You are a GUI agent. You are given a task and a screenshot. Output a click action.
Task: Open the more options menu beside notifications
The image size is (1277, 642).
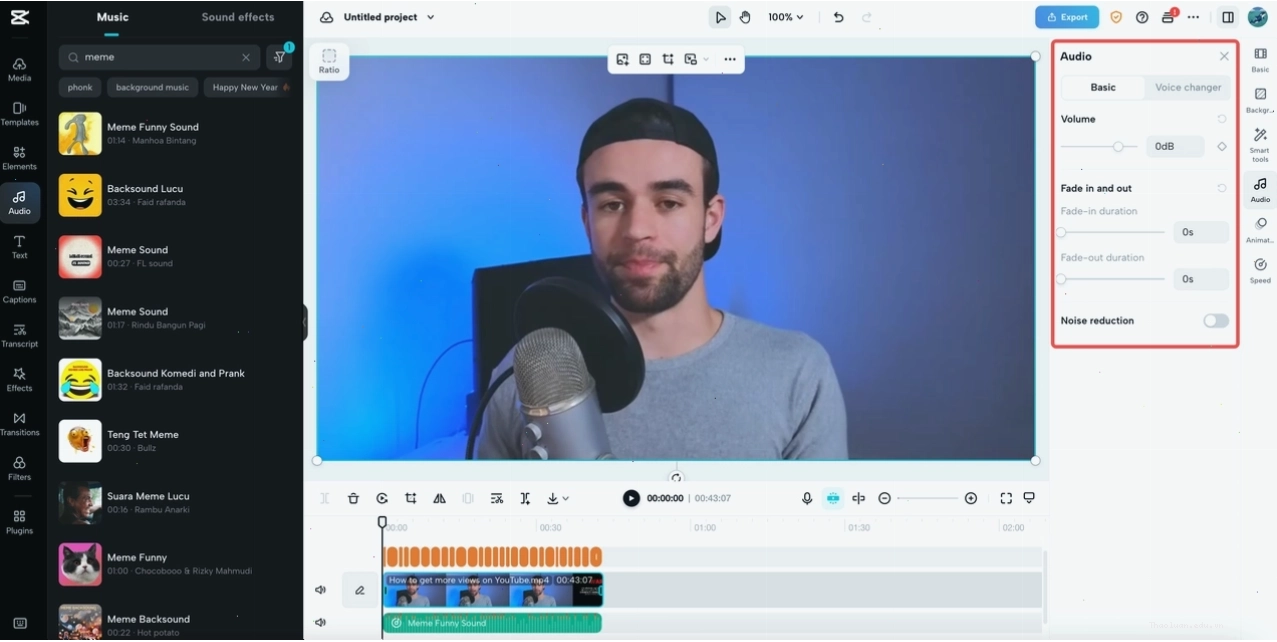(x=1193, y=17)
